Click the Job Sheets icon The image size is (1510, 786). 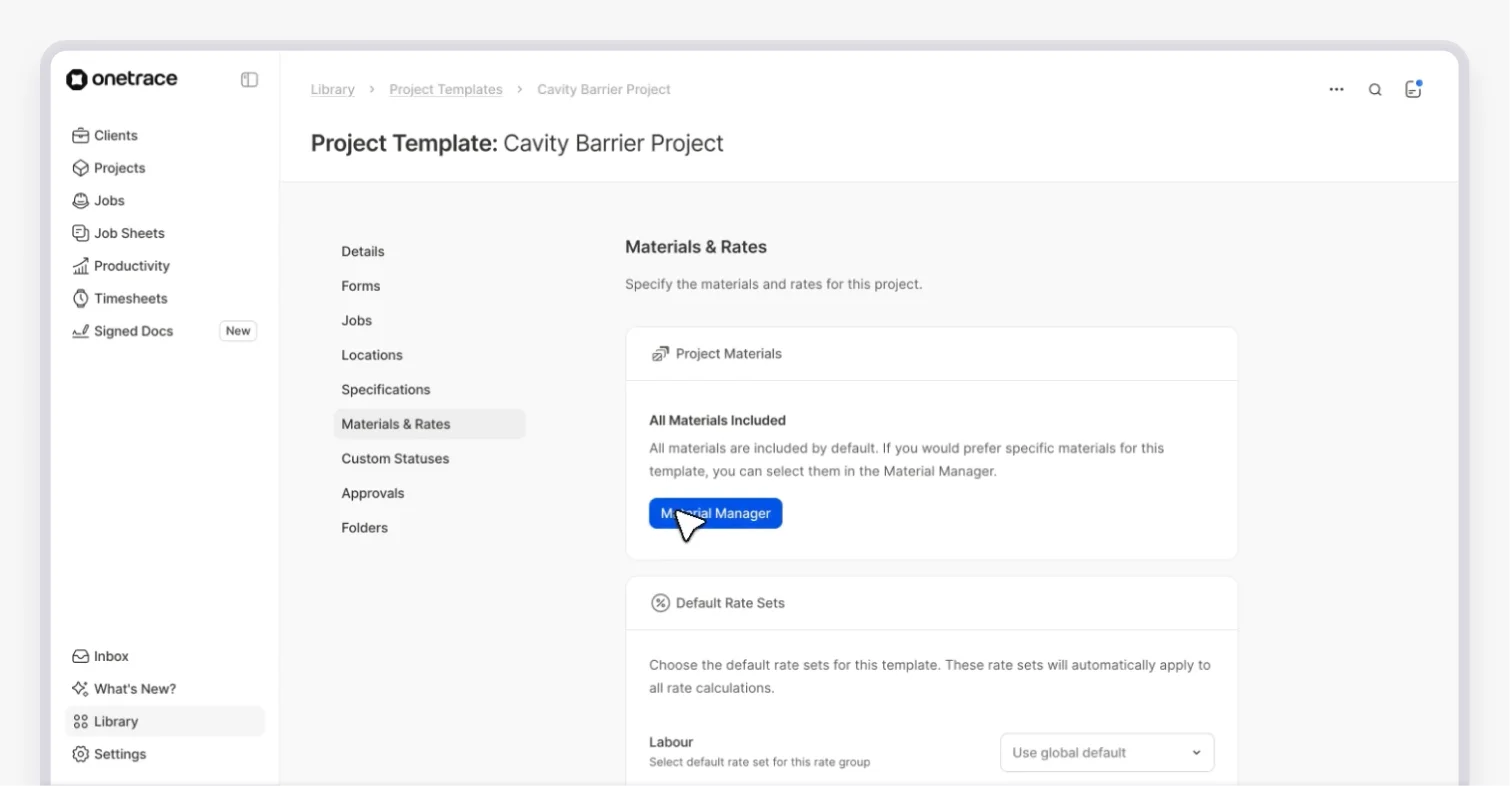tap(81, 233)
